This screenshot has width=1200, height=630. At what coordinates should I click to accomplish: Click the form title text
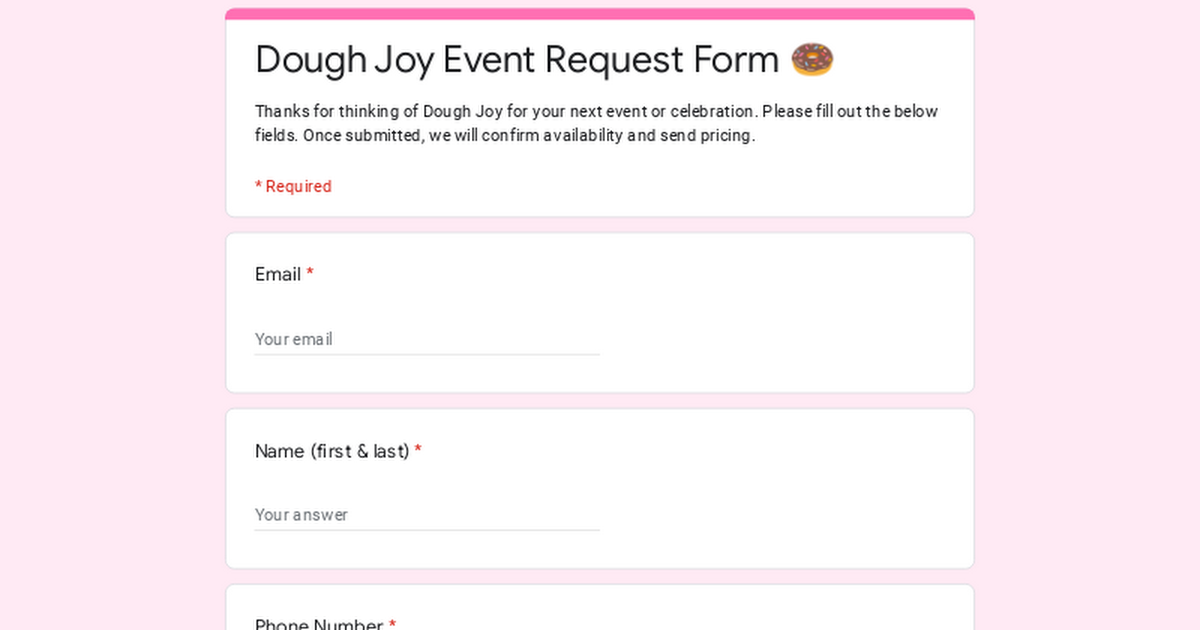click(520, 59)
